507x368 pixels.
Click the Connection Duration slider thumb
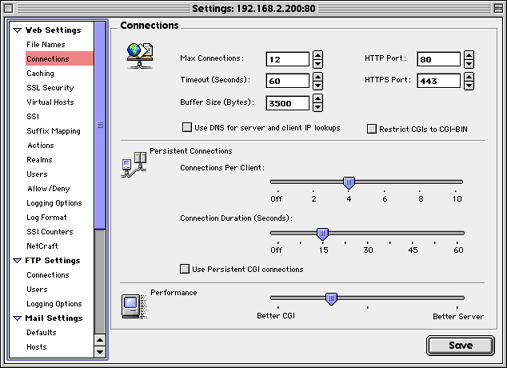click(x=322, y=234)
